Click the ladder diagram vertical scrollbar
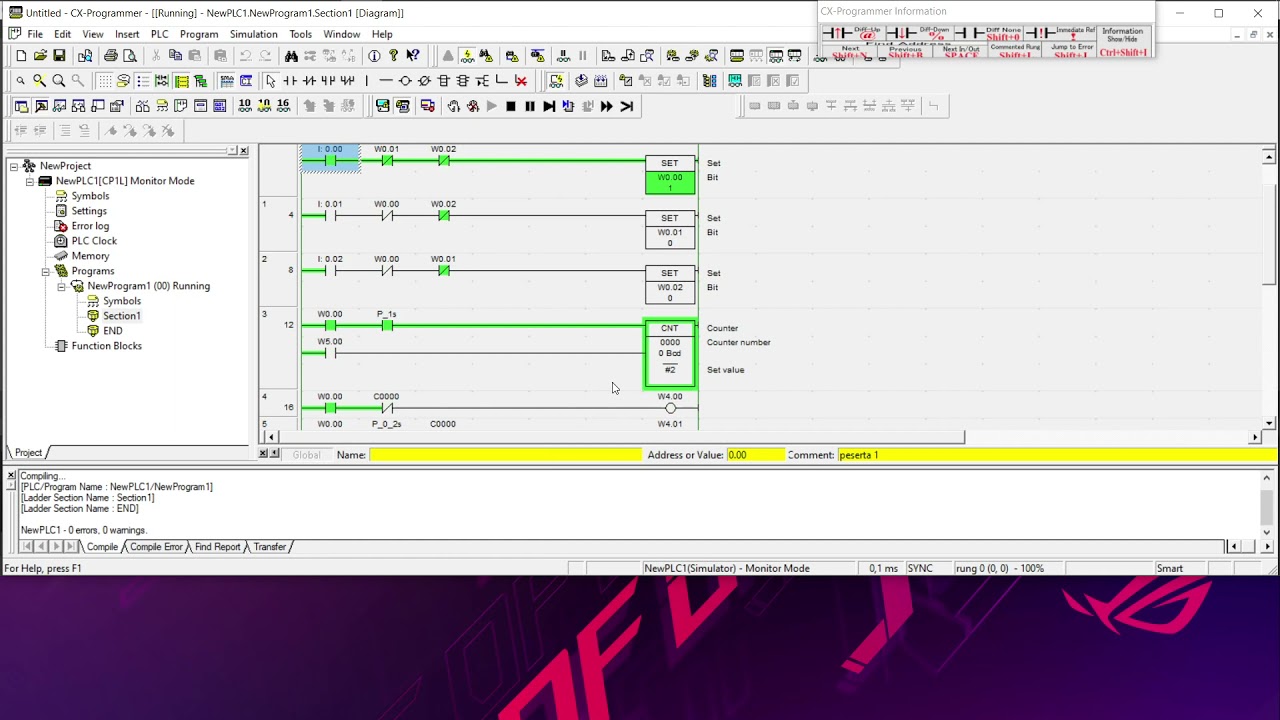 [1269, 290]
